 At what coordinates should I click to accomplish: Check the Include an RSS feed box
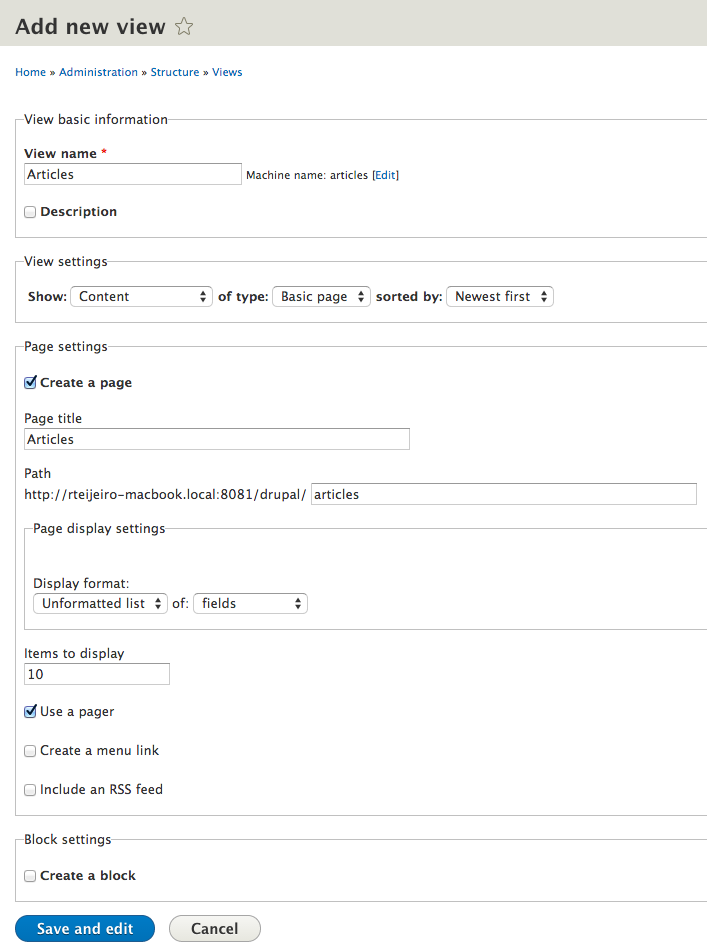tap(30, 790)
